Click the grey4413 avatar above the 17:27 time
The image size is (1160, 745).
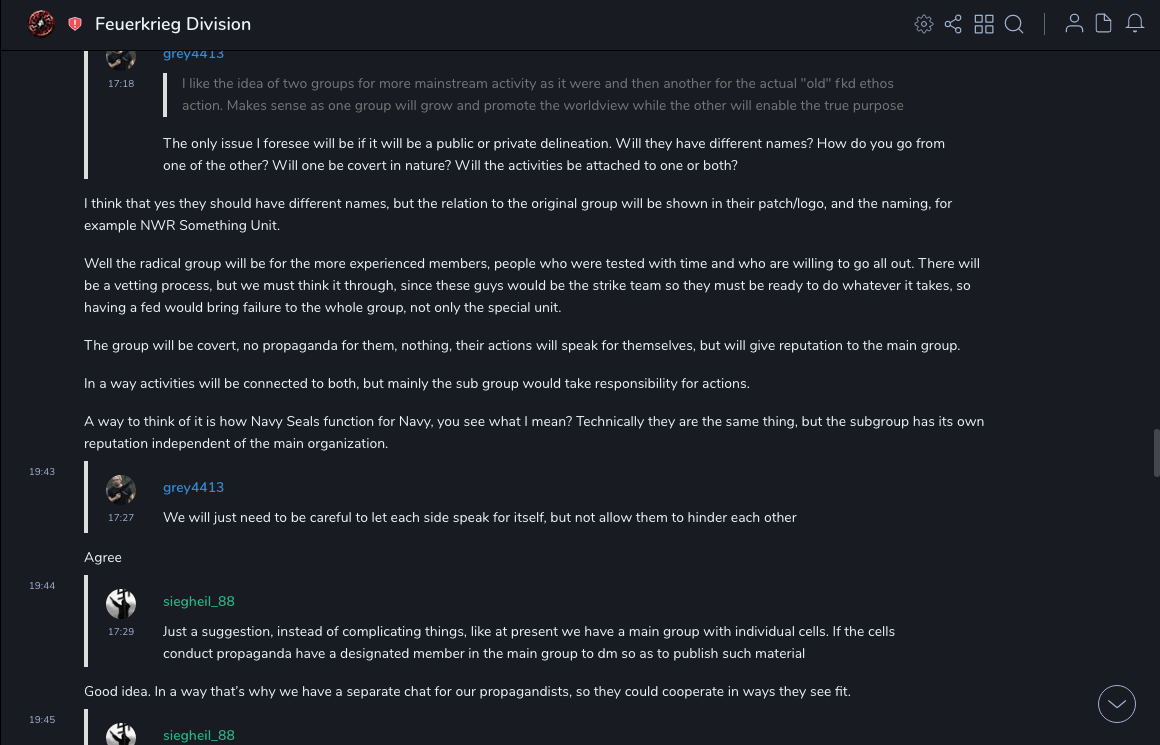[x=121, y=489]
